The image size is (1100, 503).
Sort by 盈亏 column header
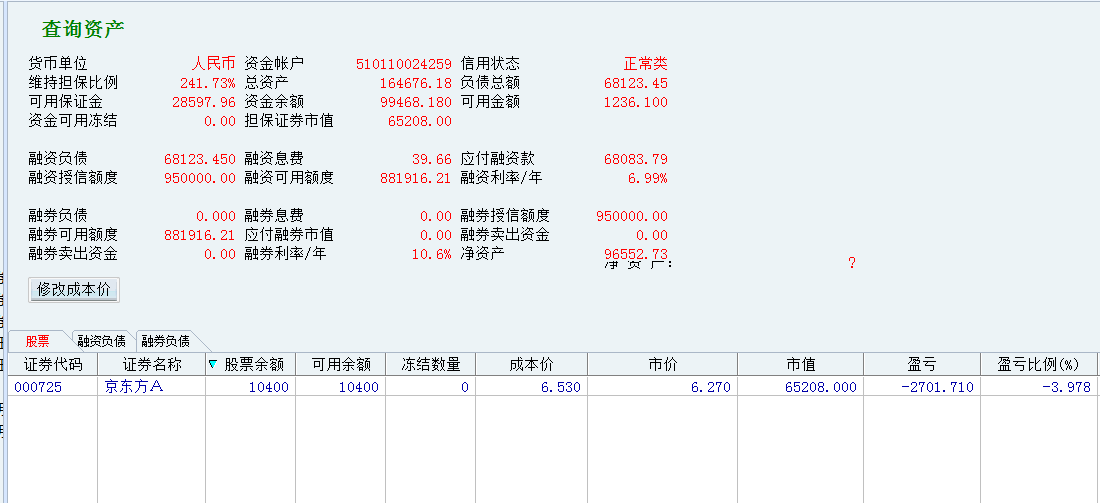(922, 364)
